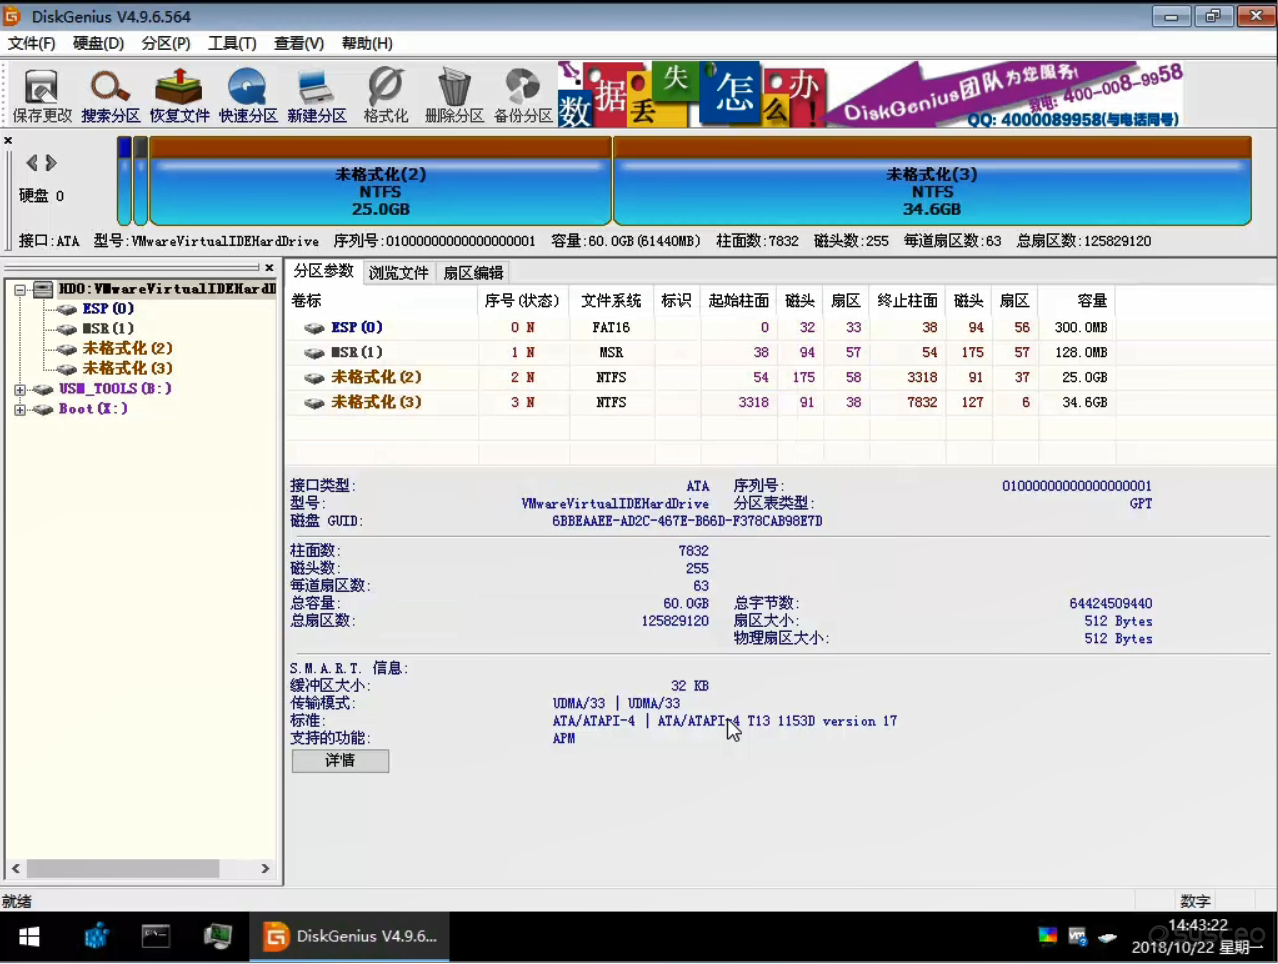Click the disk GUID value text

tap(687, 521)
